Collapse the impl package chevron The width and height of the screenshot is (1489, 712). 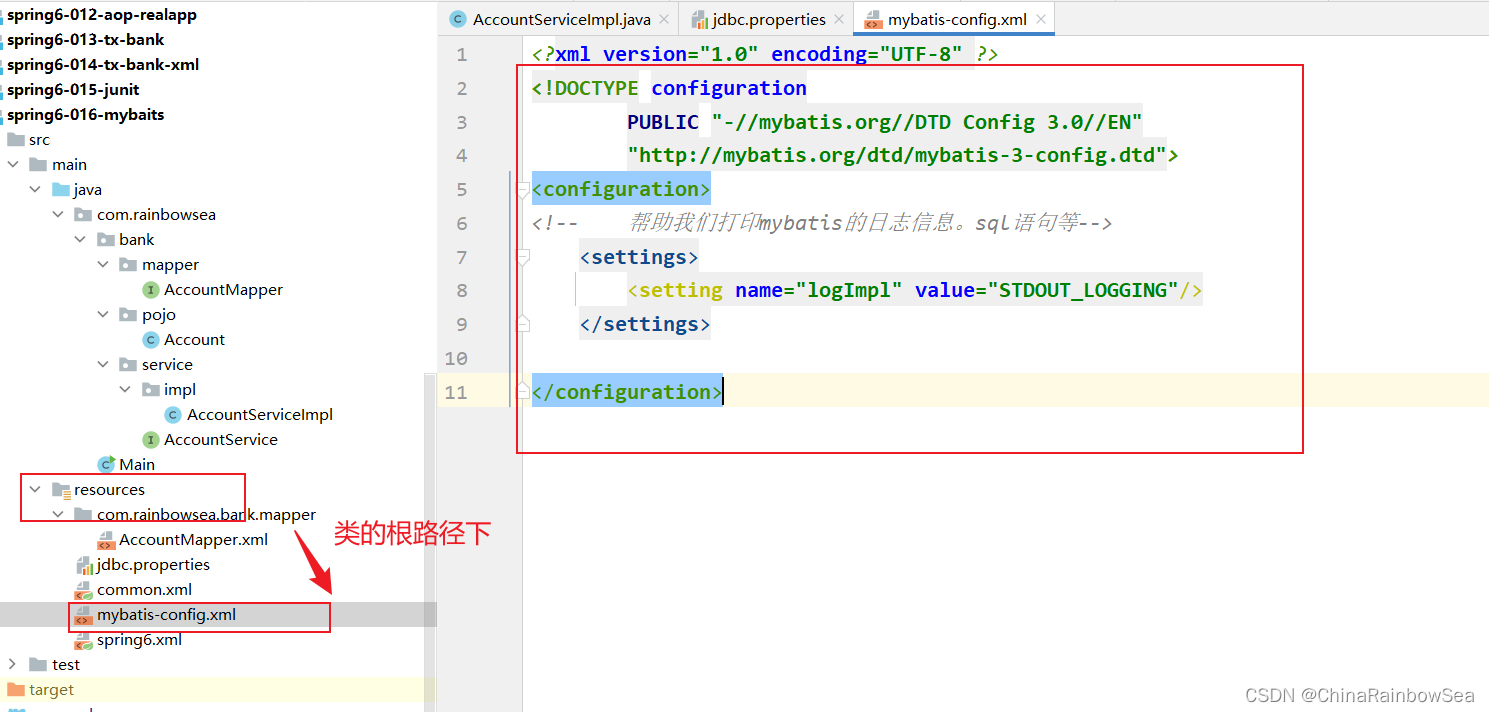pyautogui.click(x=125, y=390)
